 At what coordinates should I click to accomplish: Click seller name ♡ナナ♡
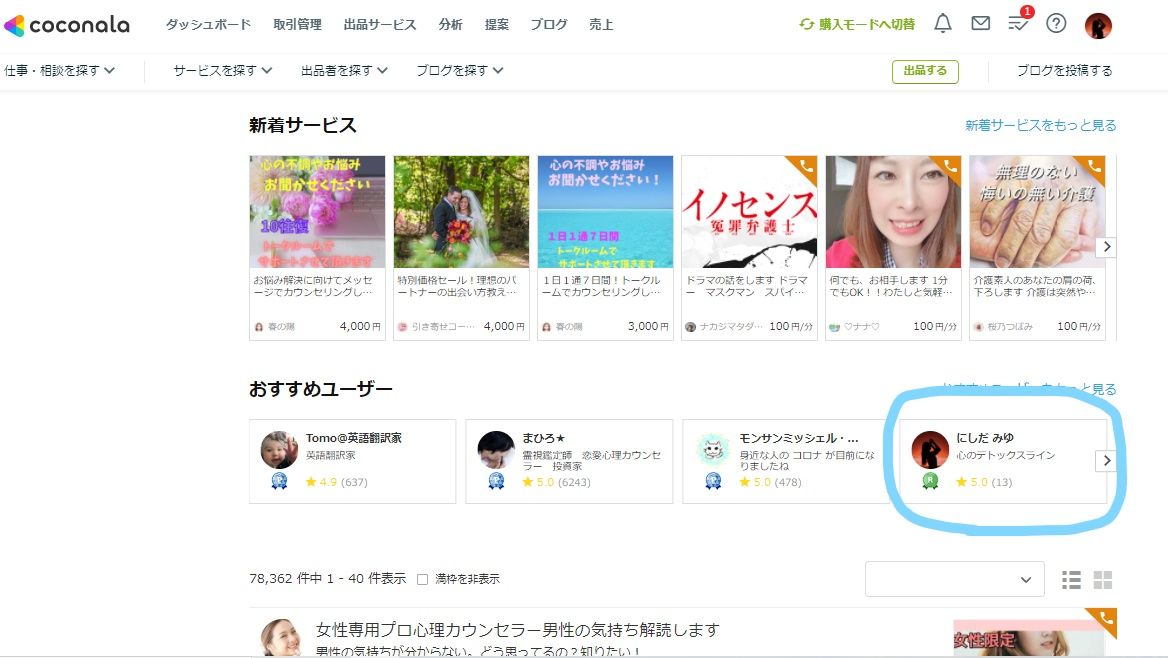pyautogui.click(x=861, y=326)
